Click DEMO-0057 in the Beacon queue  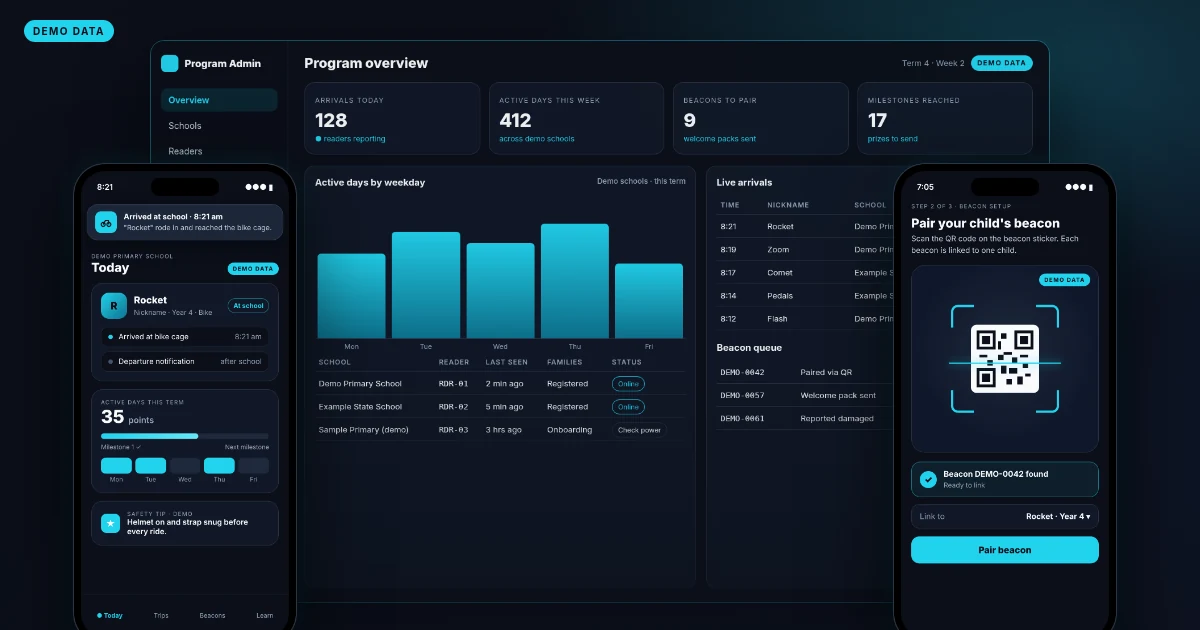tap(742, 396)
